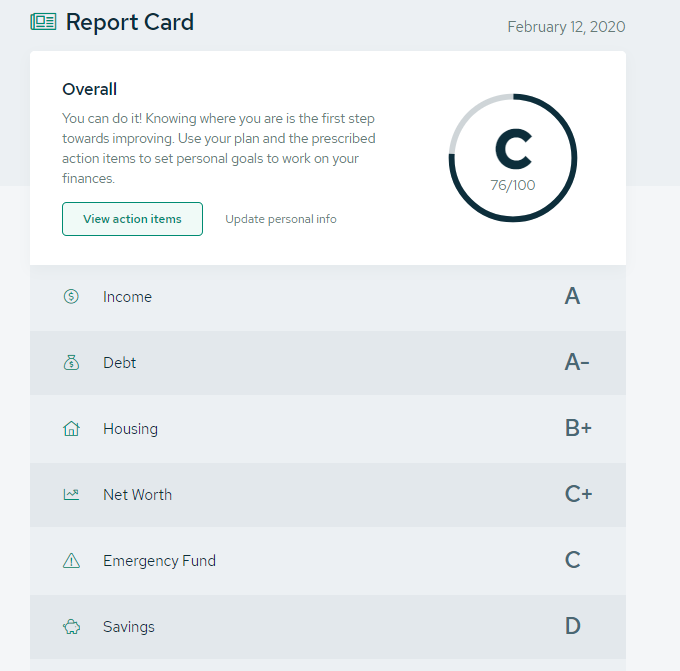This screenshot has height=671, width=680.
Task: Click the Net Worth chart icon
Action: click(71, 494)
